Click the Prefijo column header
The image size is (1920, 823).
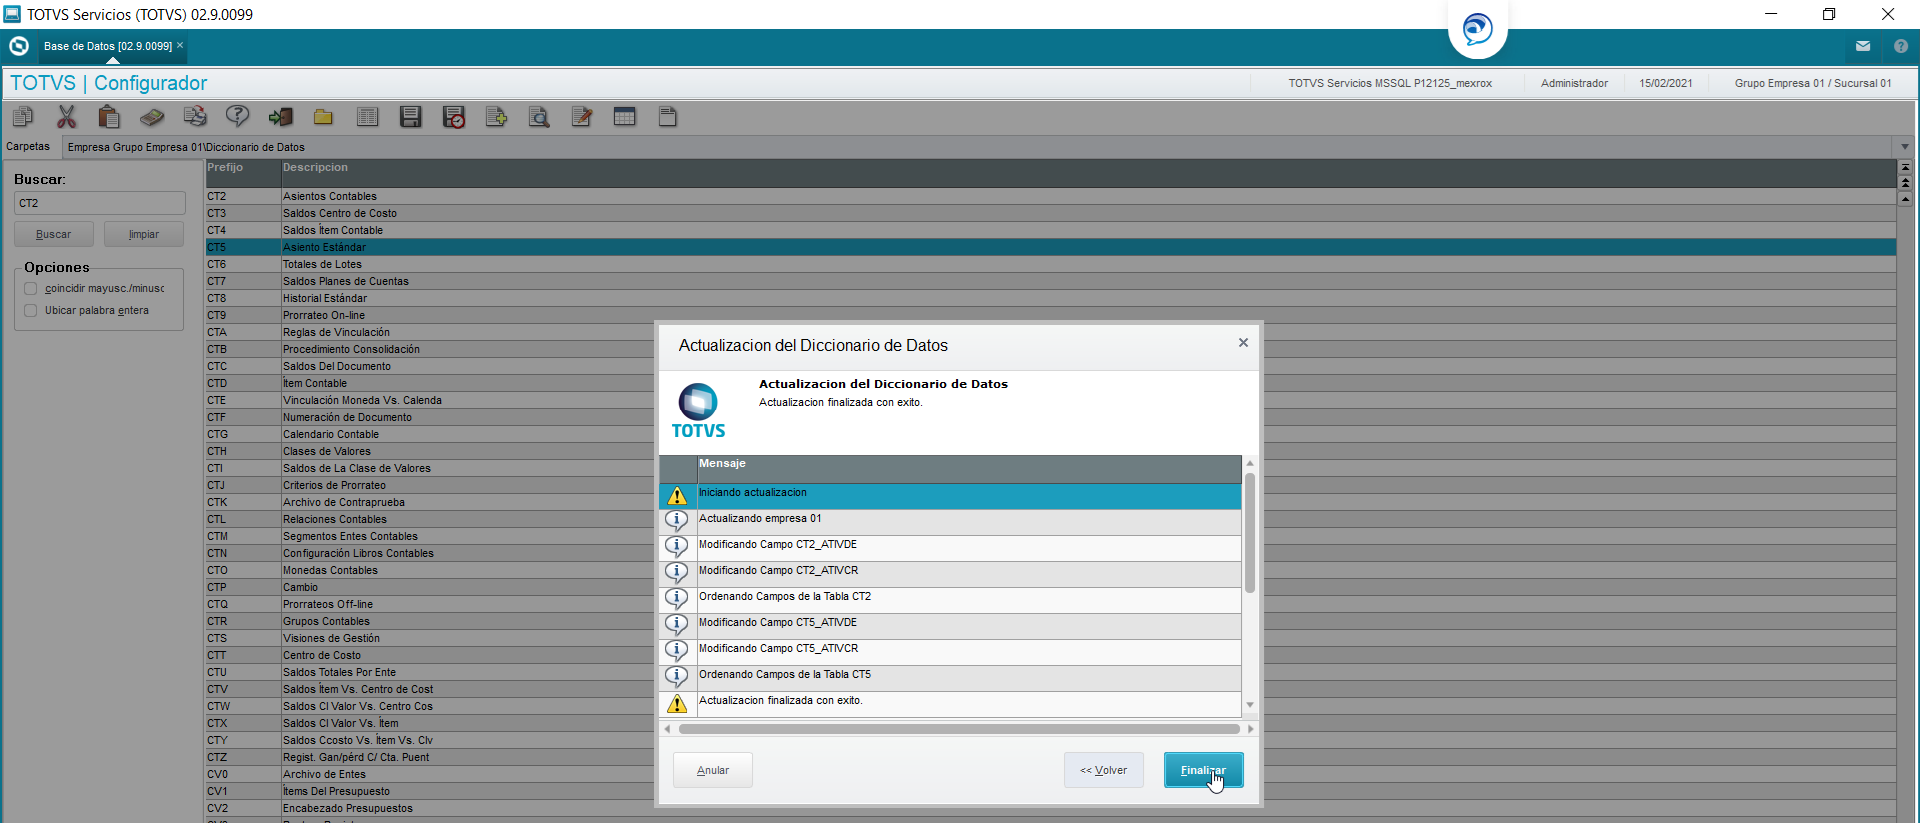coord(242,172)
